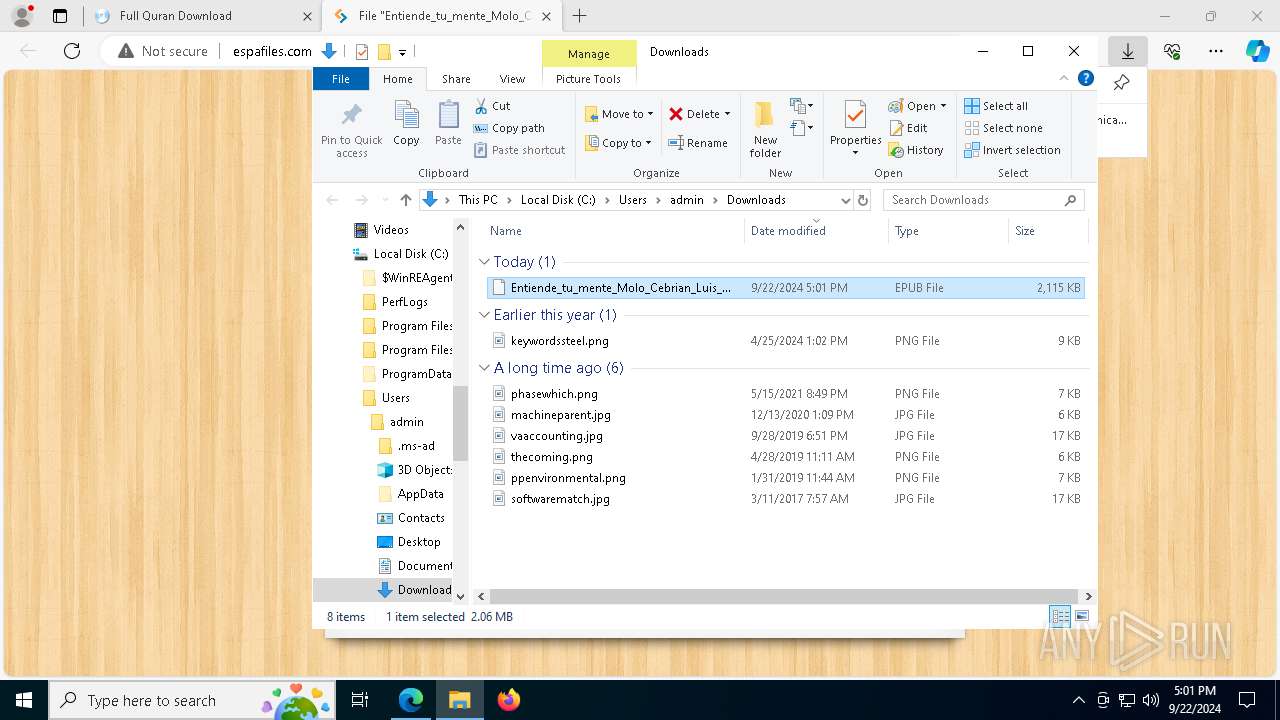Go up one folder level
Viewport: 1280px width, 720px height.
point(405,200)
